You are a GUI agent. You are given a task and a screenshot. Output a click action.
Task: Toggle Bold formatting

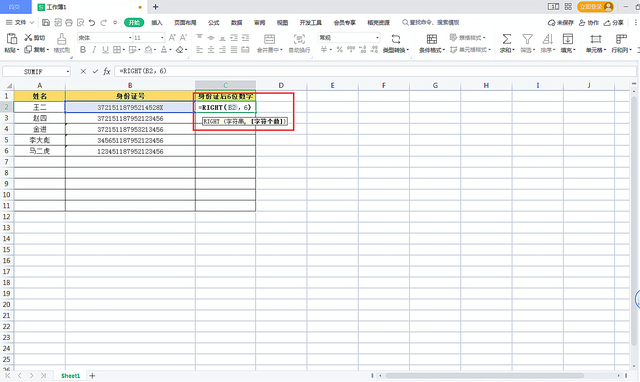click(x=83, y=50)
